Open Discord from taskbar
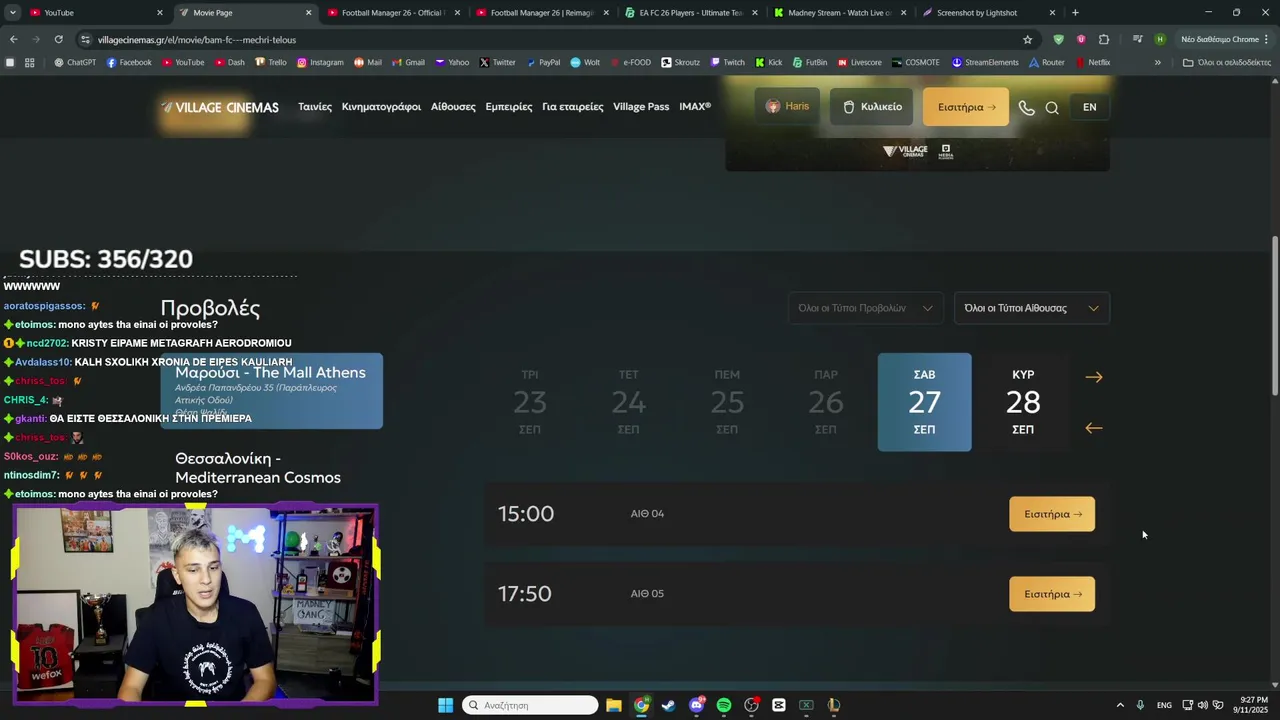The width and height of the screenshot is (1280, 720). [697, 705]
